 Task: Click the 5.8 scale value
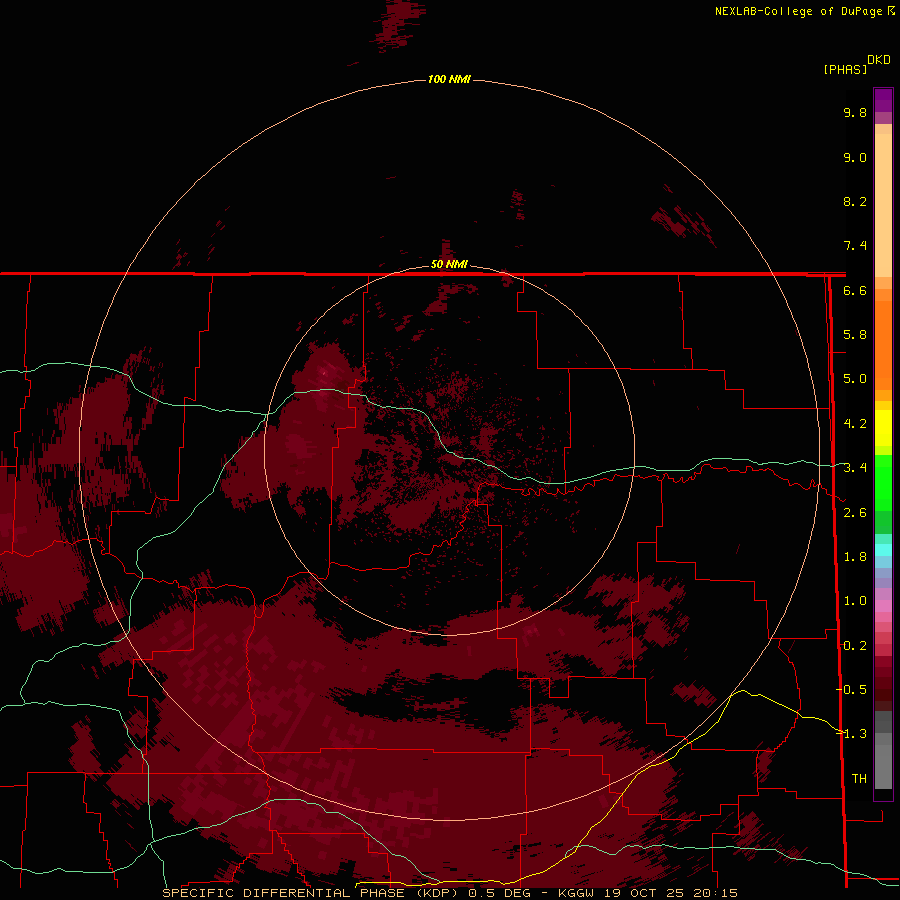click(855, 335)
